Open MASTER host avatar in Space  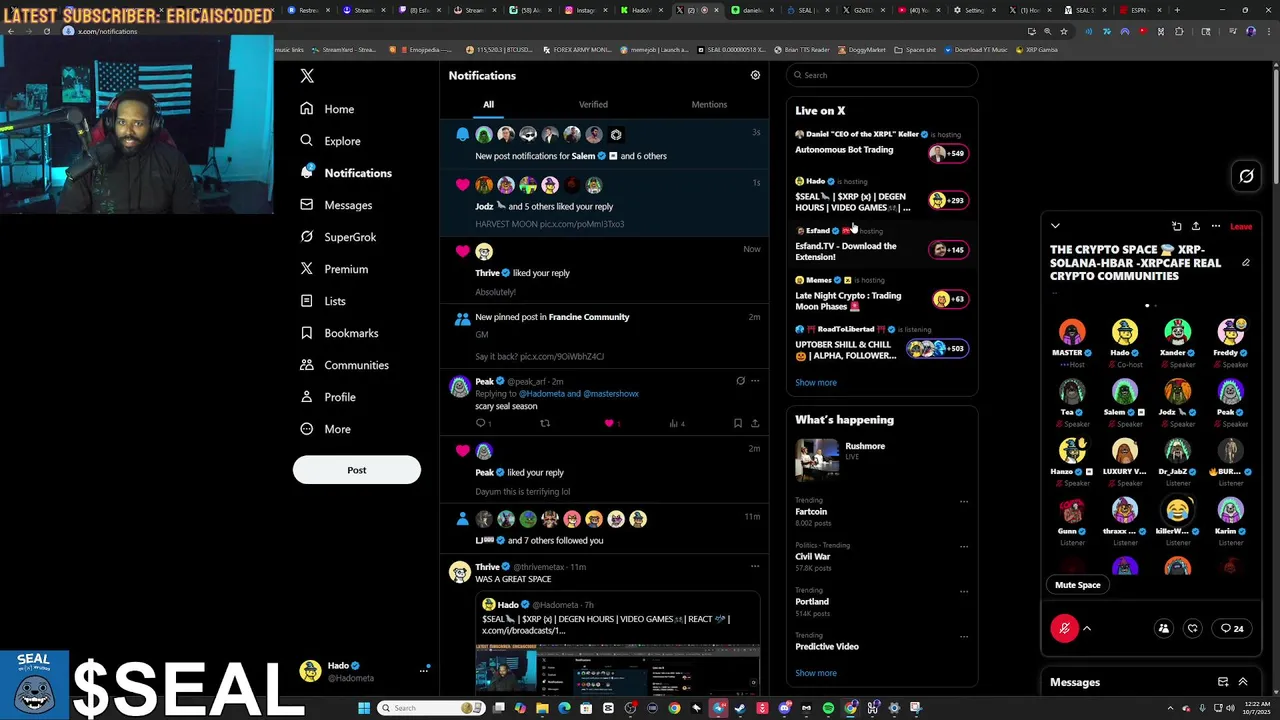(x=1072, y=331)
